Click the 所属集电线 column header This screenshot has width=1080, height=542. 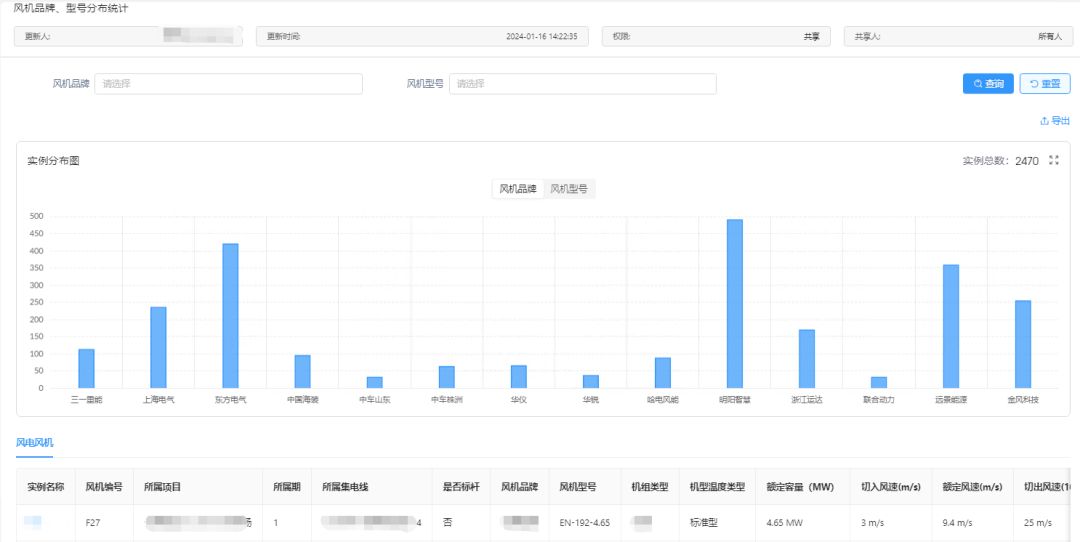(372, 487)
